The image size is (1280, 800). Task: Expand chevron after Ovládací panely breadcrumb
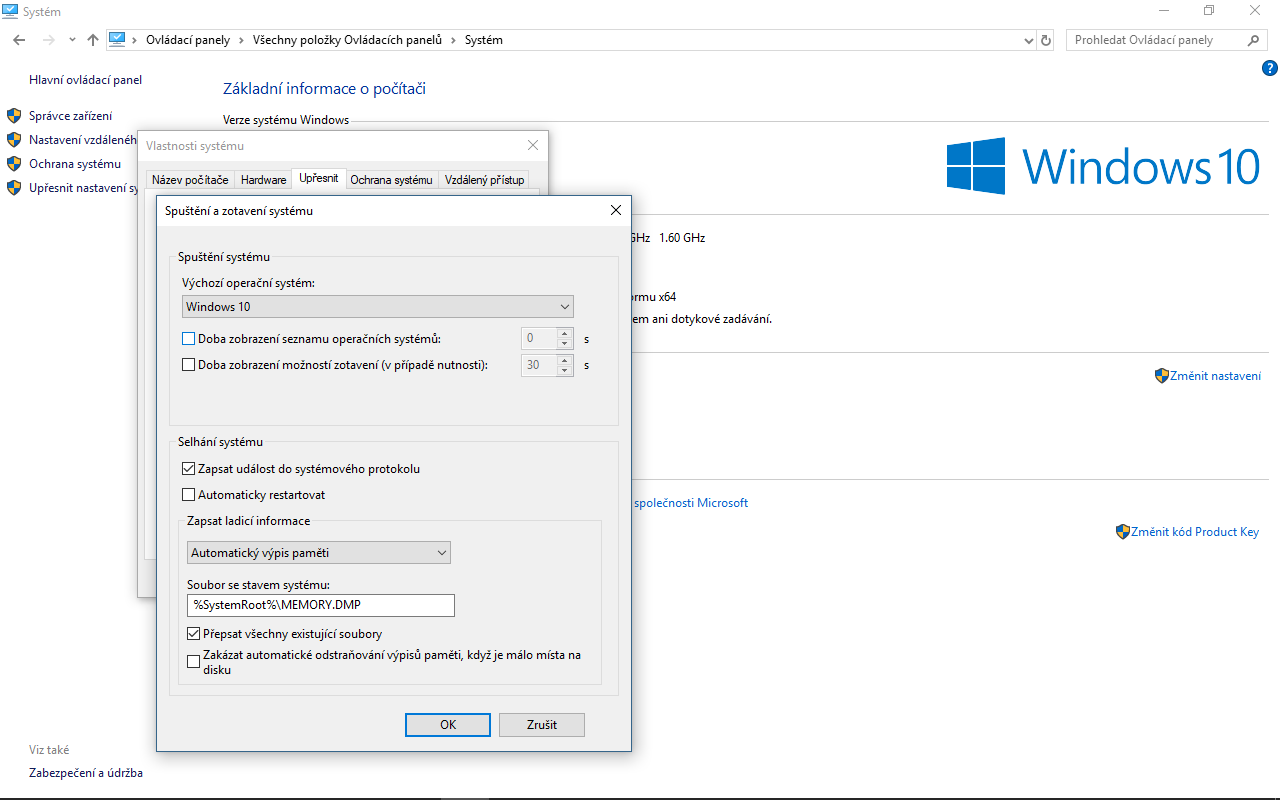[x=240, y=41]
